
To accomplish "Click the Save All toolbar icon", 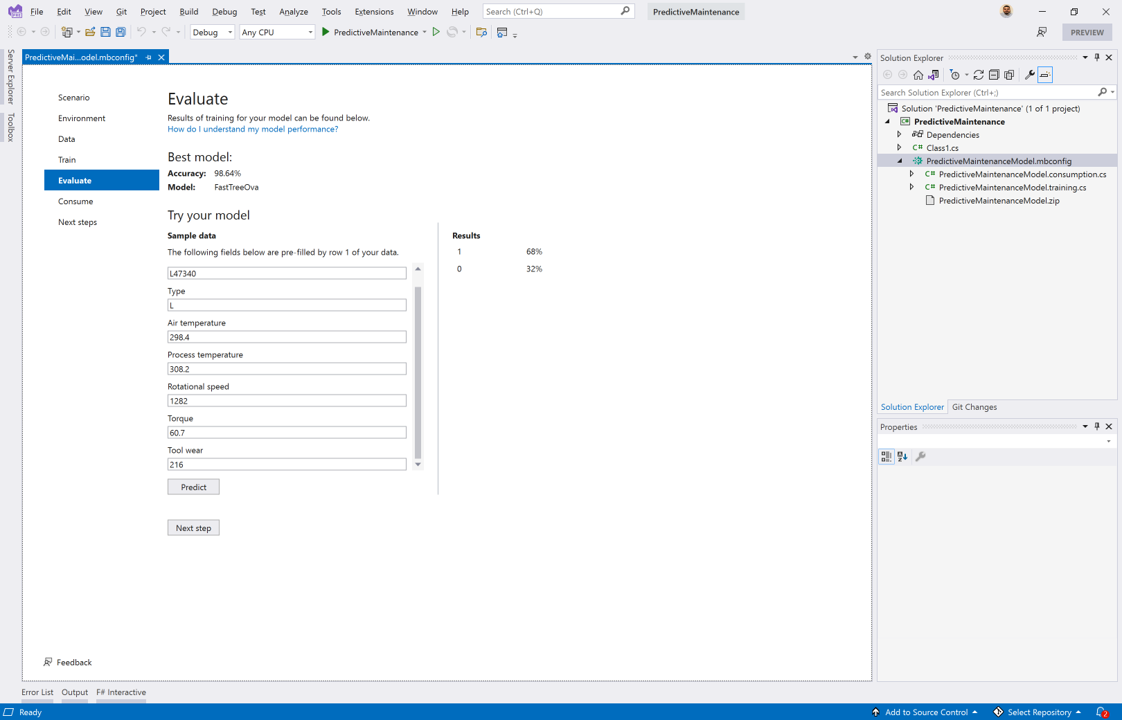I will [x=121, y=32].
